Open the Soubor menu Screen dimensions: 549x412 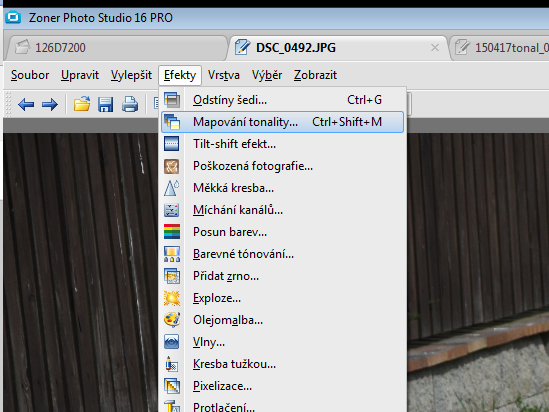30,75
